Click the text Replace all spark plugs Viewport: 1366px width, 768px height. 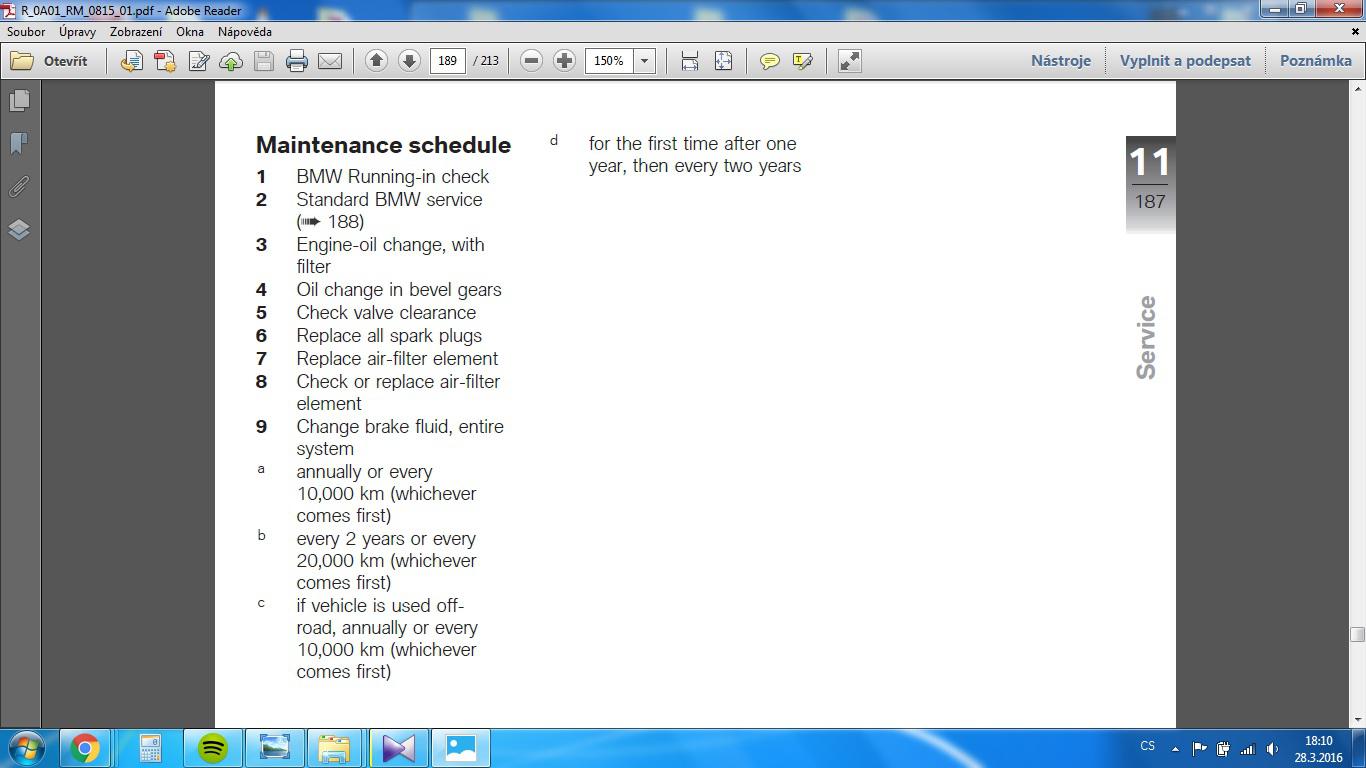389,336
